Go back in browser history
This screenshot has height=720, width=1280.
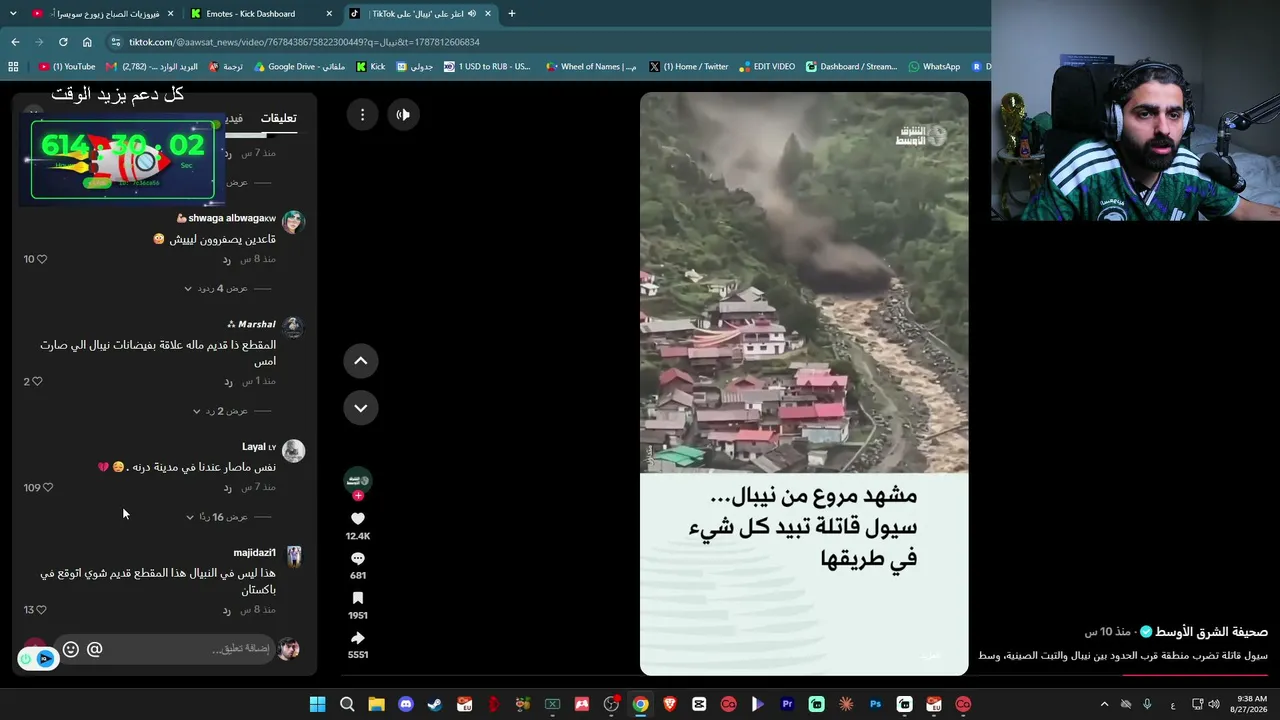pos(15,42)
